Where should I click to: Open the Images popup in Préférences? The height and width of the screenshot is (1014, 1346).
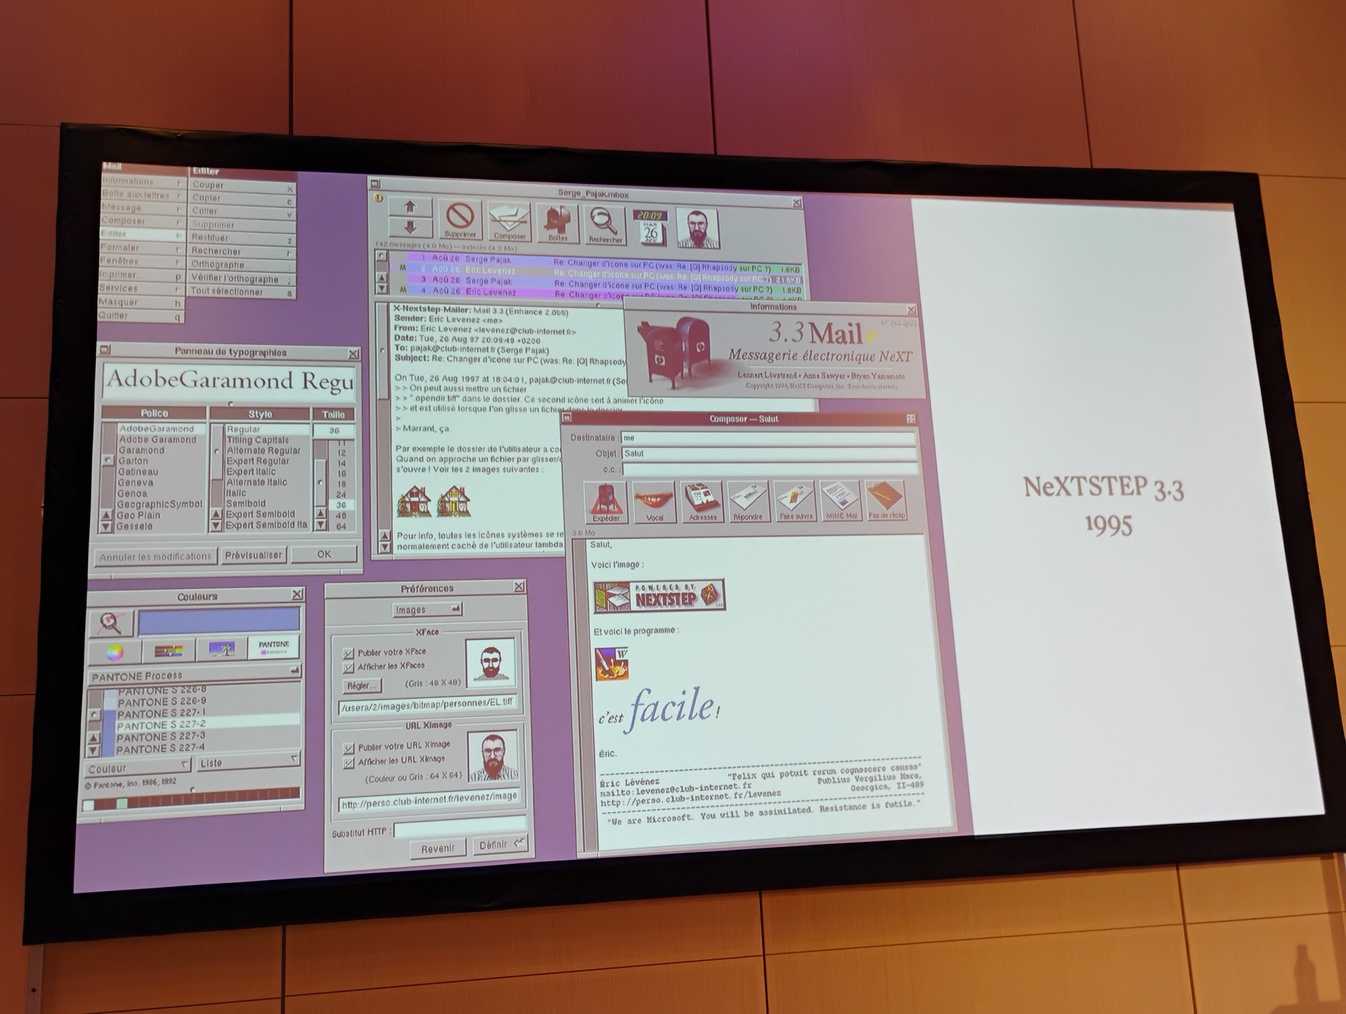[x=427, y=609]
